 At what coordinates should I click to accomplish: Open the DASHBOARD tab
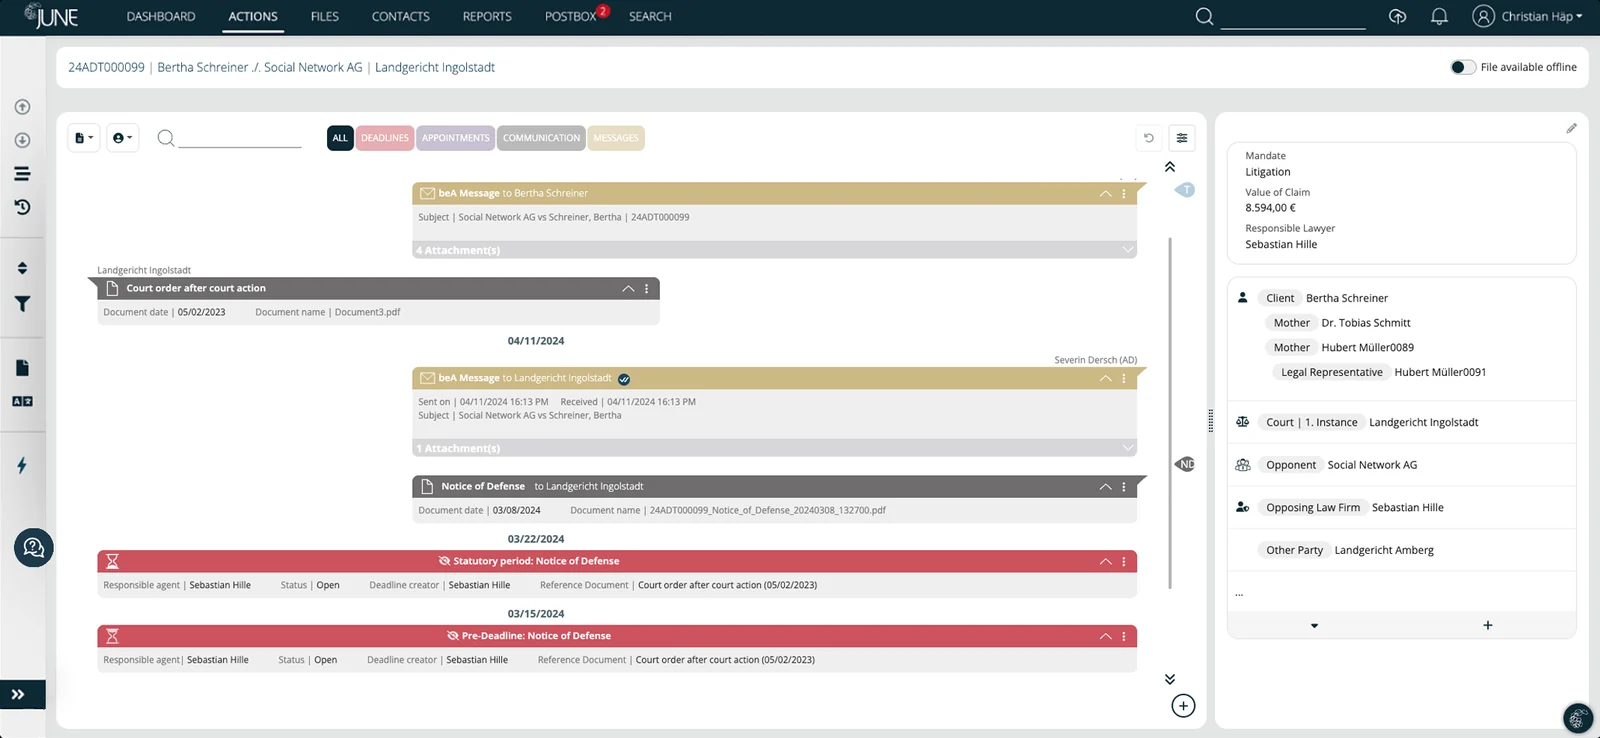[x=161, y=16]
